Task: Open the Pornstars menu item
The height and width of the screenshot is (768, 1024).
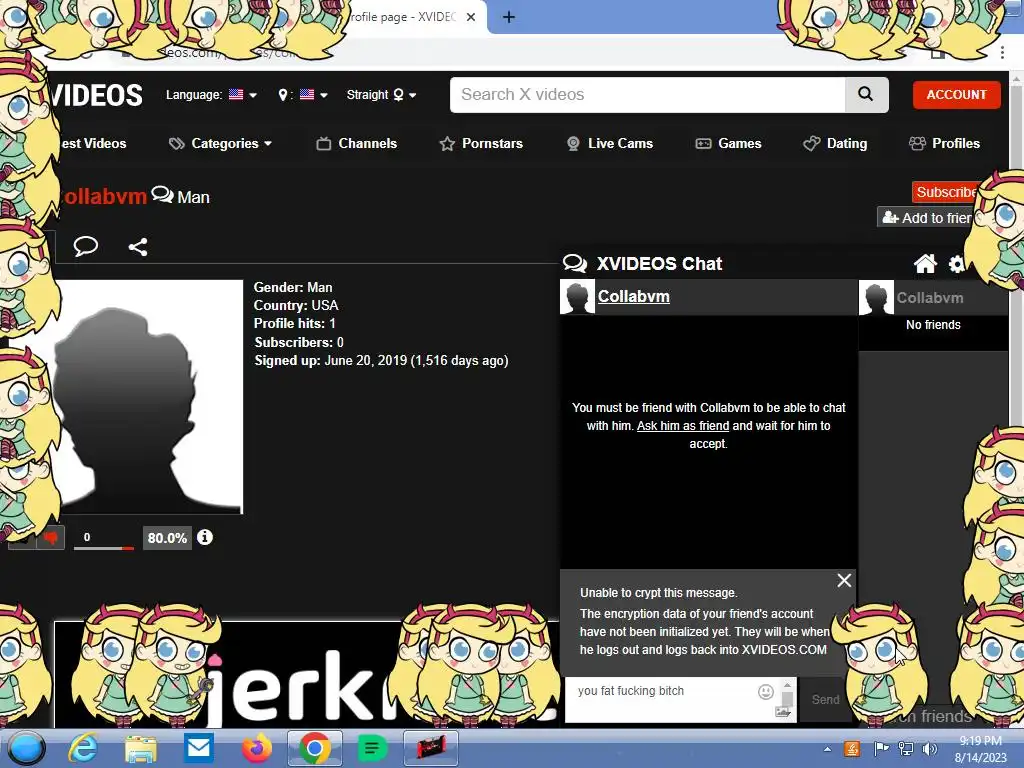Action: (x=481, y=143)
